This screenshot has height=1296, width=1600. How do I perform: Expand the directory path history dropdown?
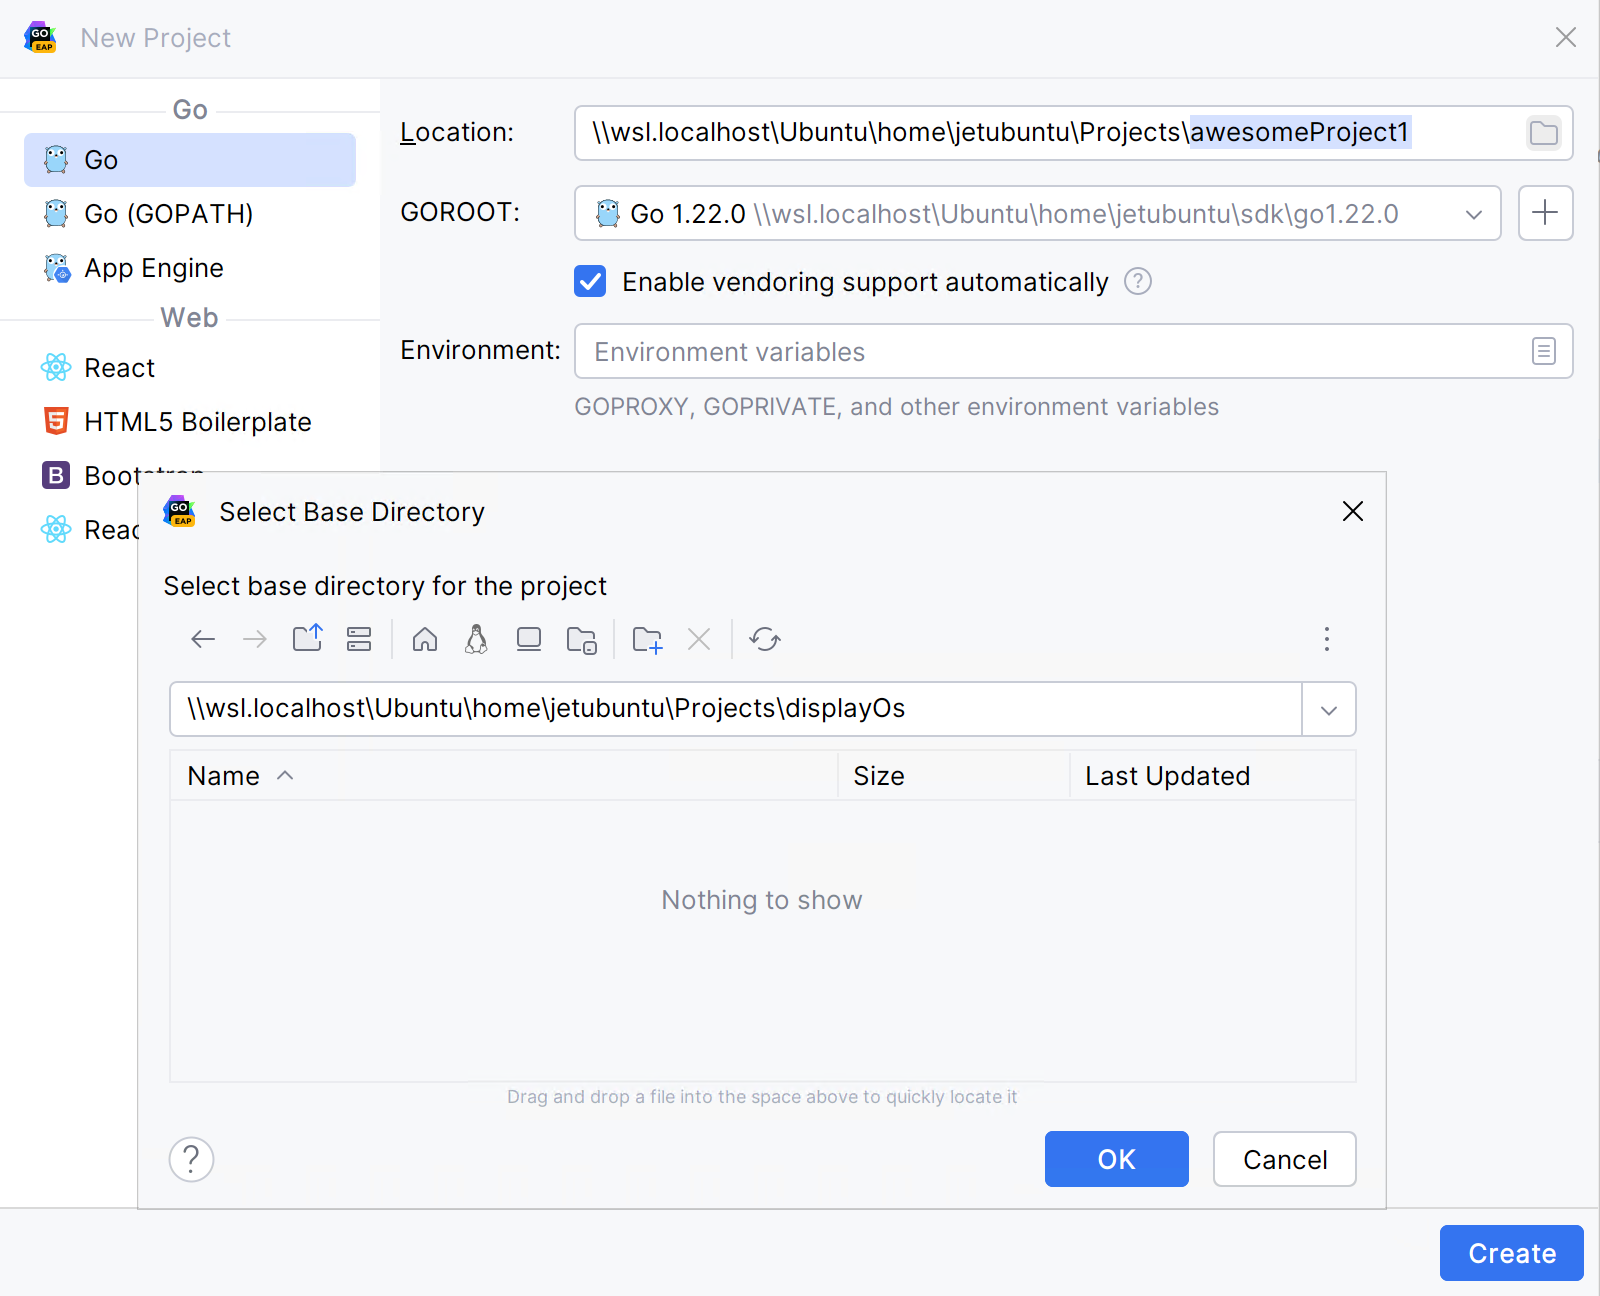tap(1328, 709)
